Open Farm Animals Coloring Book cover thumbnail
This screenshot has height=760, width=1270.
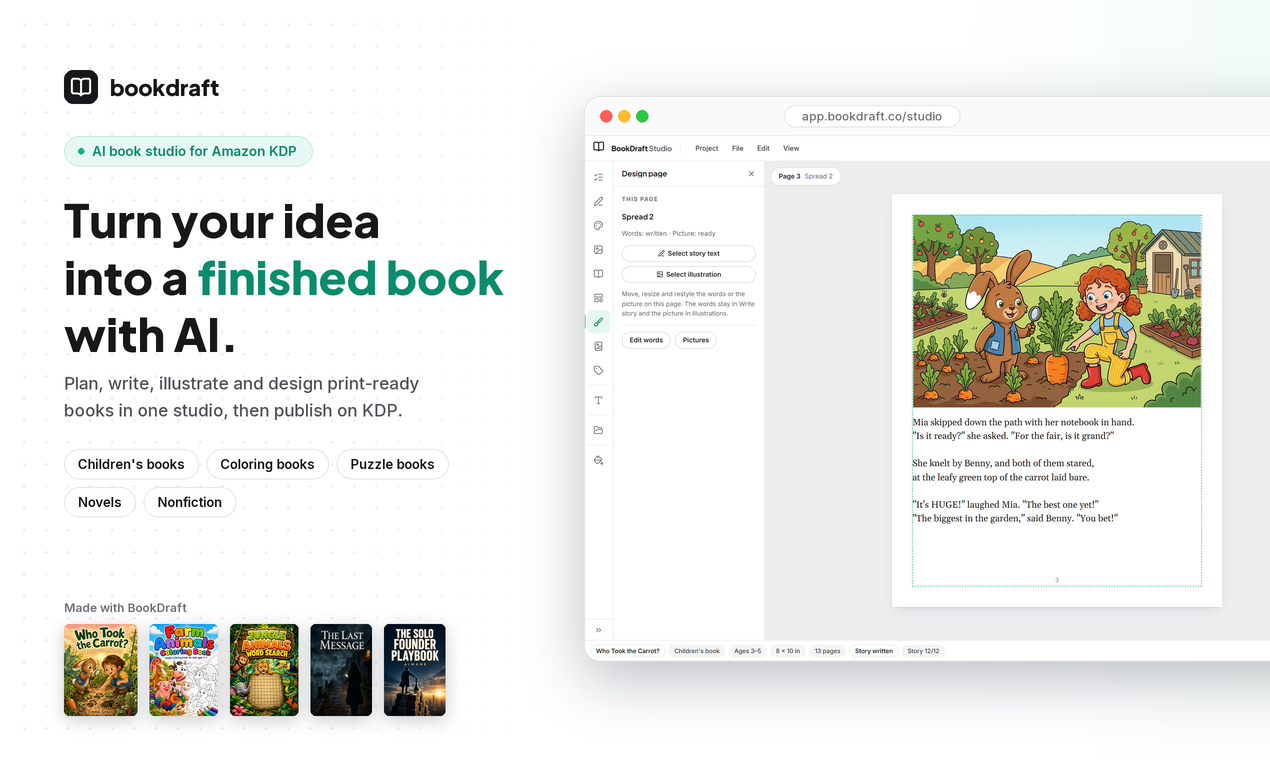[x=184, y=670]
